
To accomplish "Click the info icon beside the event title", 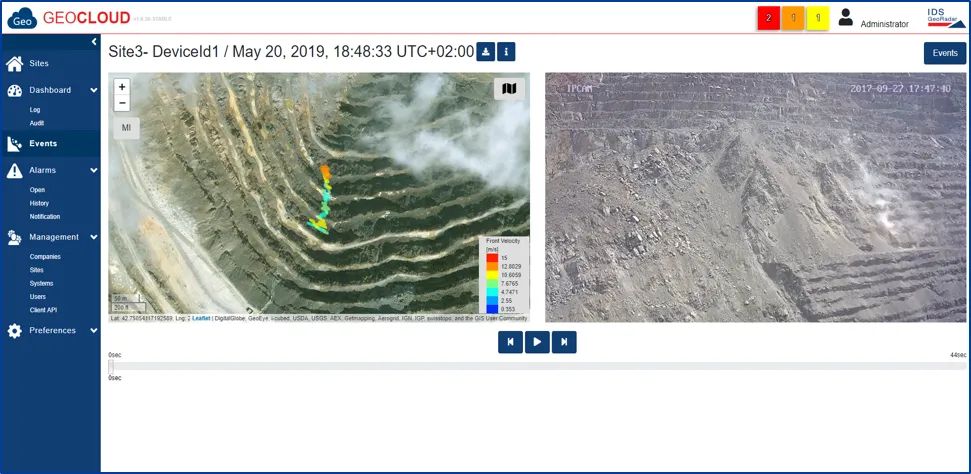I will [x=506, y=52].
